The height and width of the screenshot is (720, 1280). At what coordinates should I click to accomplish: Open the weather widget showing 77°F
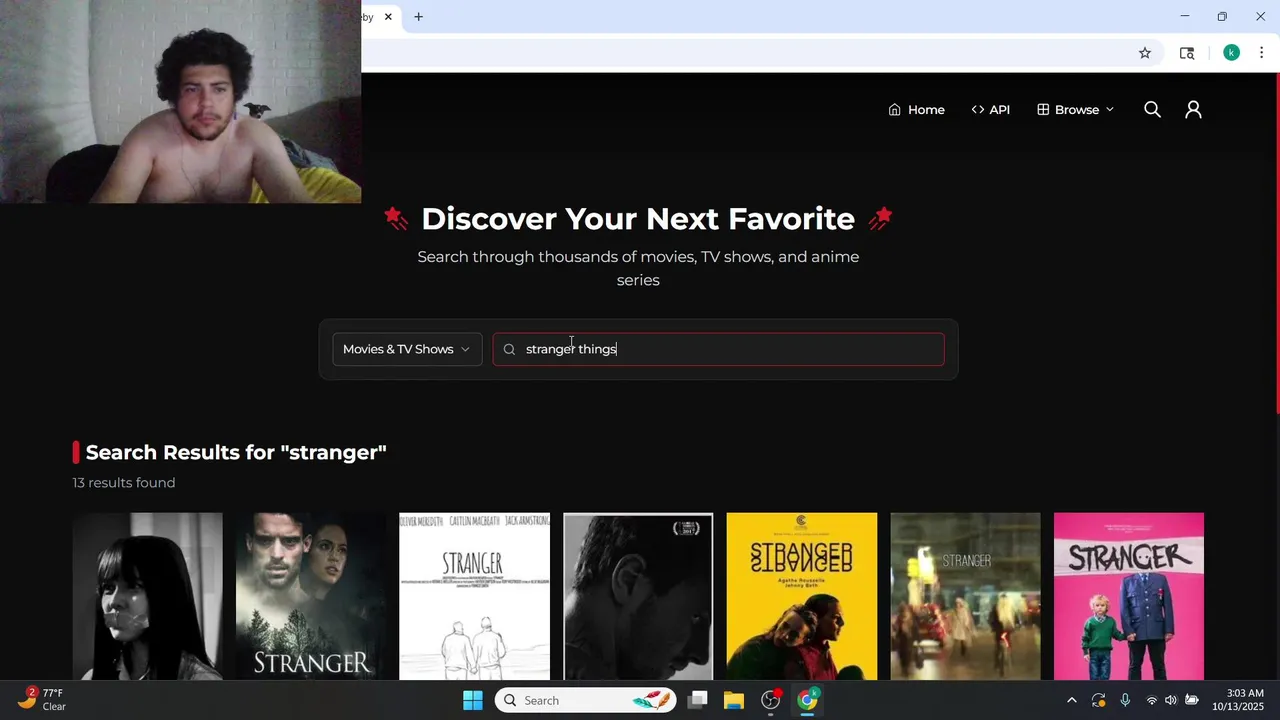click(42, 699)
